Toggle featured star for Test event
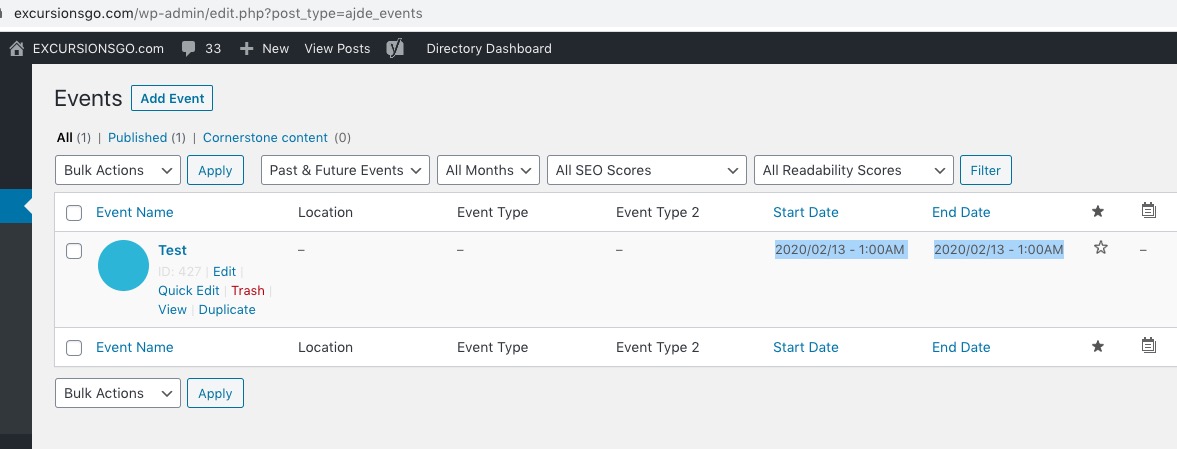1177x449 pixels. click(x=1100, y=248)
